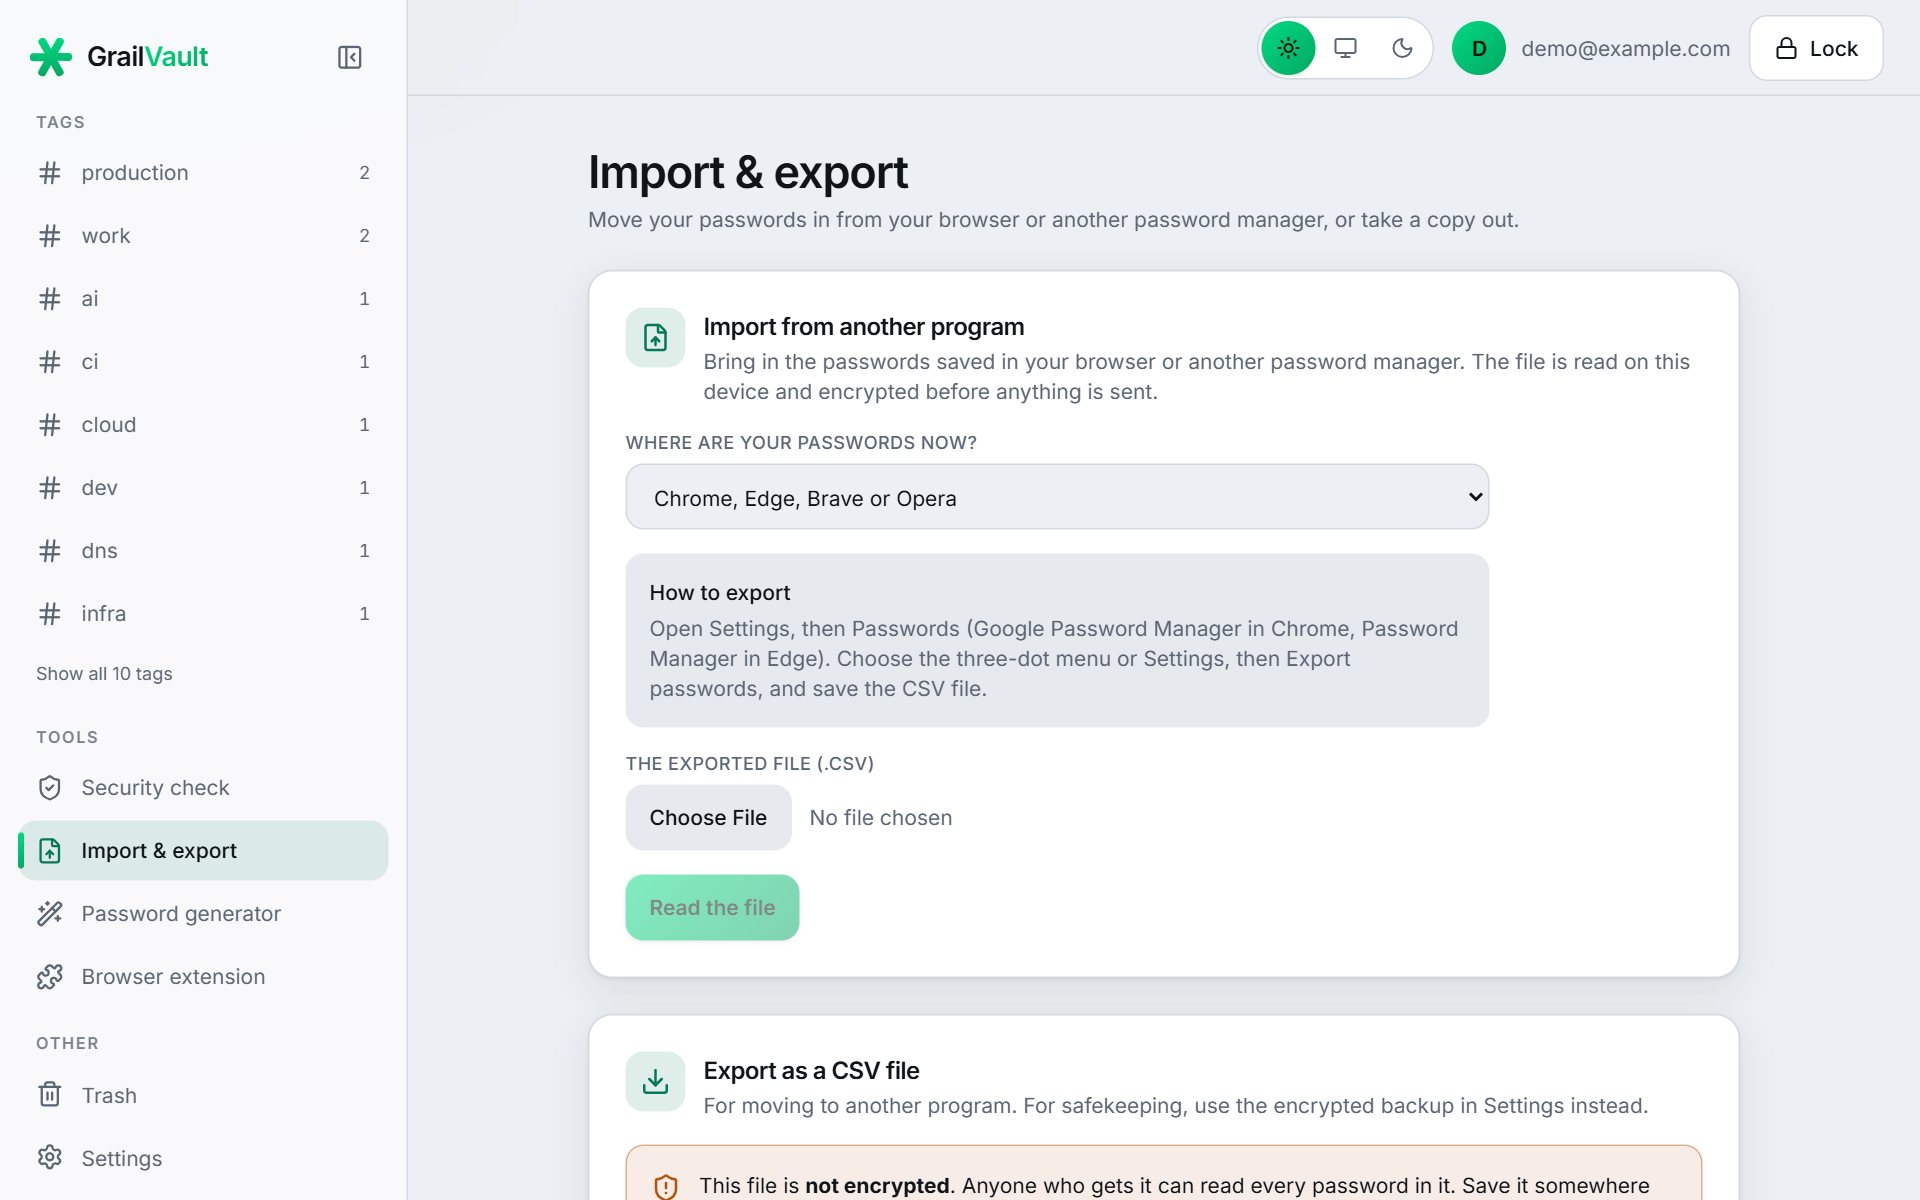1920x1200 pixels.
Task: Open password source dropdown Chrome, Edge, Brave
Action: (x=1057, y=497)
